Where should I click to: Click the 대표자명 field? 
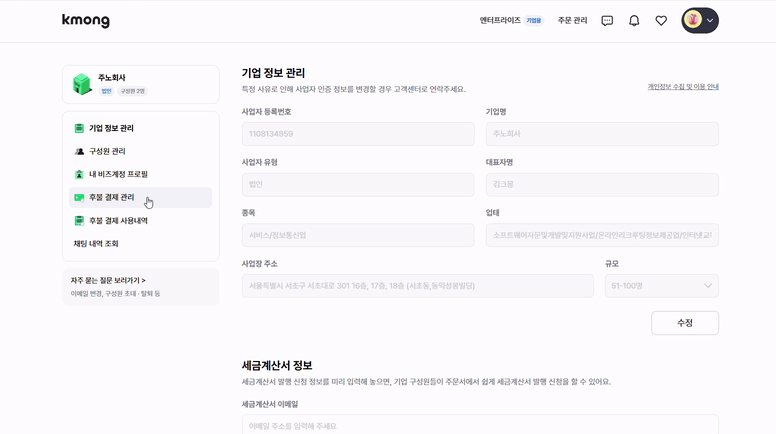click(602, 185)
